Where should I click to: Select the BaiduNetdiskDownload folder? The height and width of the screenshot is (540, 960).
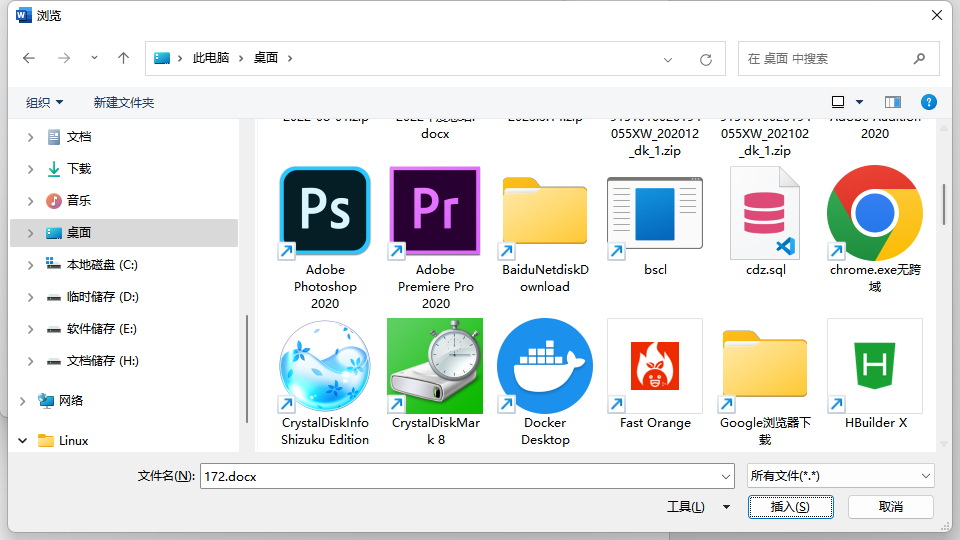[x=545, y=235]
